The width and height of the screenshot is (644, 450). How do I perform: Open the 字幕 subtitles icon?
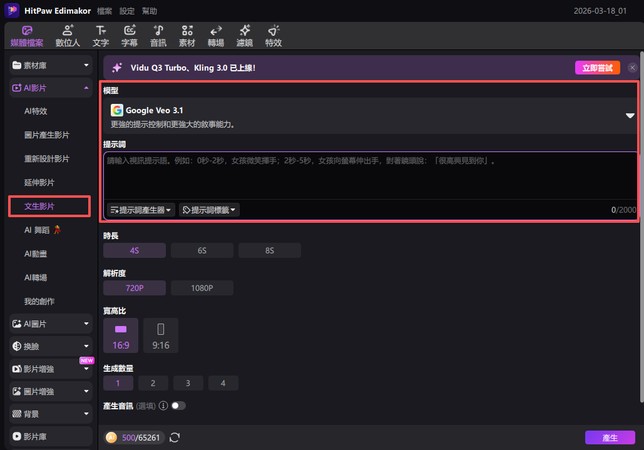pos(130,30)
